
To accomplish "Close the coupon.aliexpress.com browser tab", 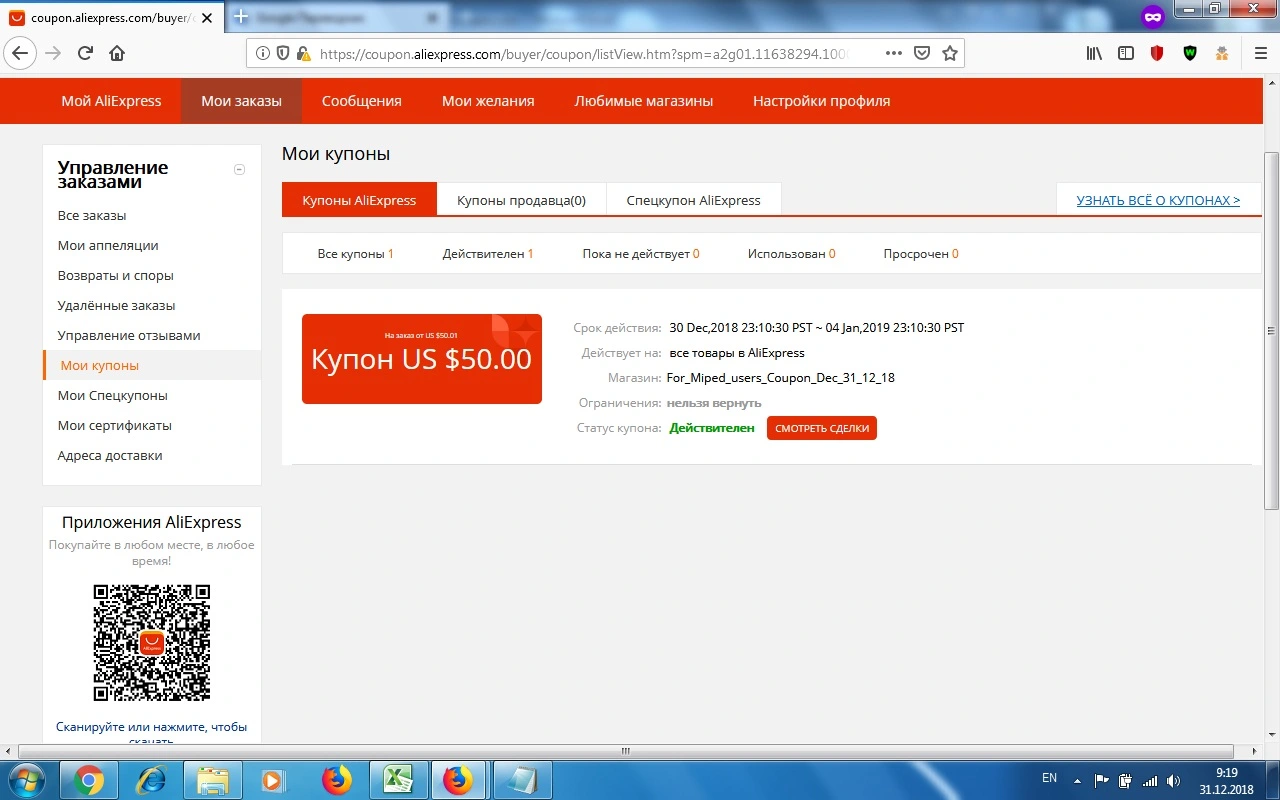I will tap(208, 18).
